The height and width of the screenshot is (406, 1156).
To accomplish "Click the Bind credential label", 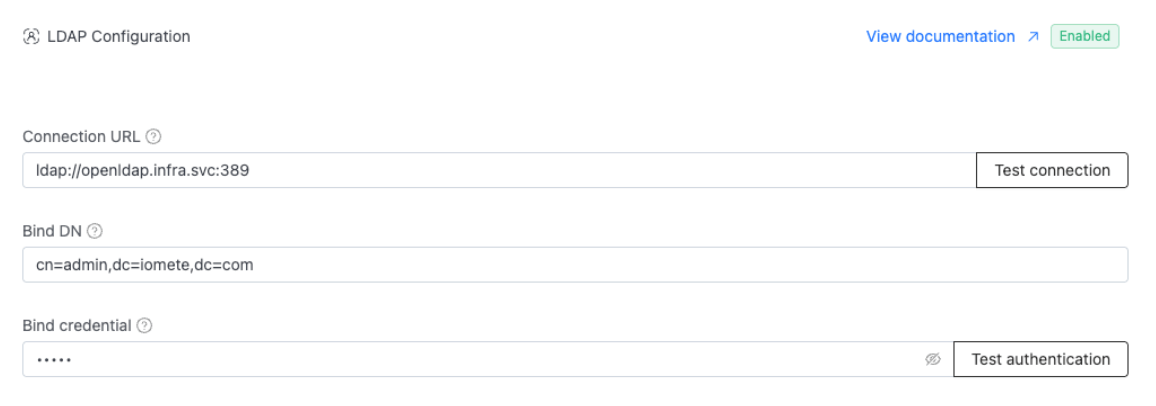I will coord(77,325).
